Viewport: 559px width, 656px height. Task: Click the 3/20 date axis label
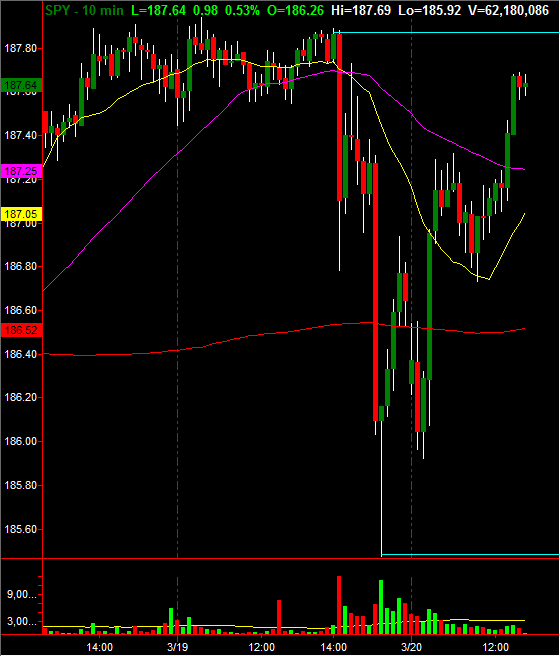tap(411, 647)
